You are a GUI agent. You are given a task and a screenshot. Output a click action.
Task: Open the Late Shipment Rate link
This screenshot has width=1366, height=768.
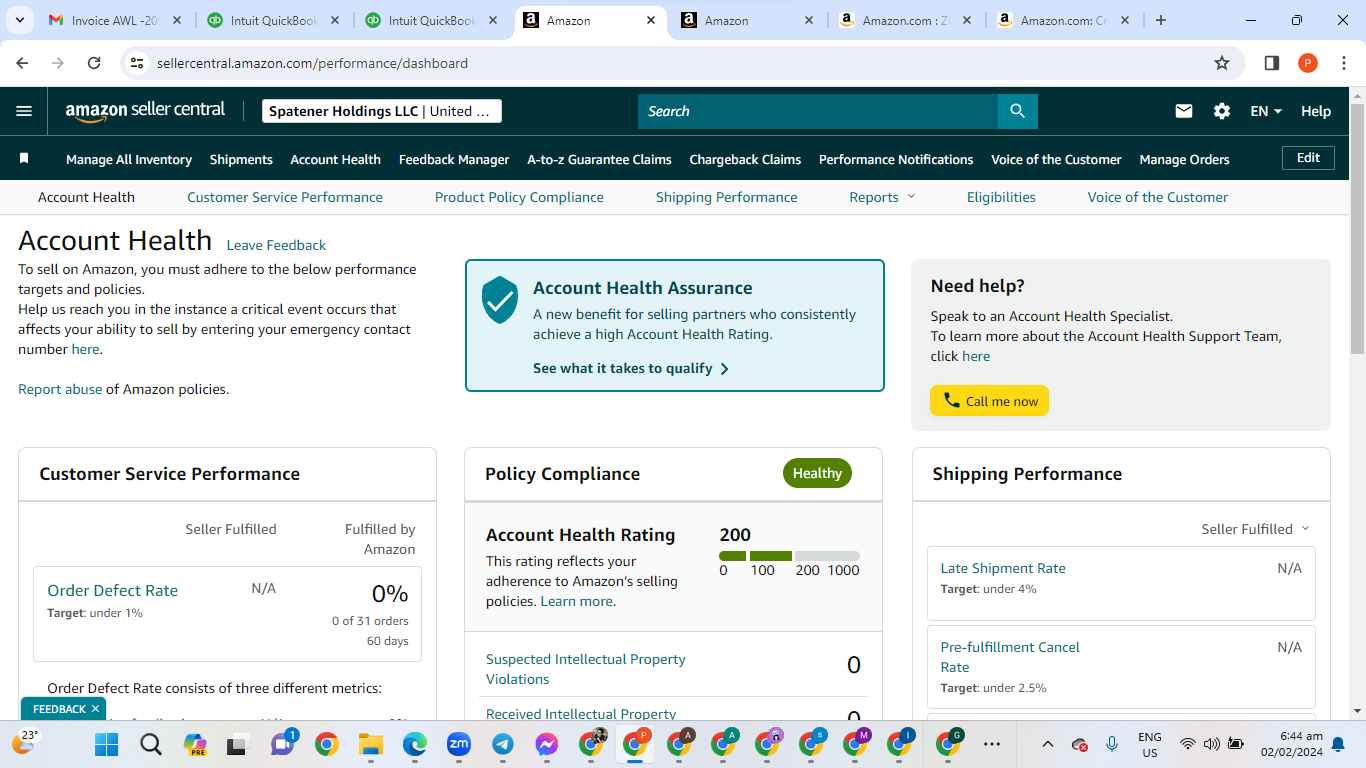tap(1003, 568)
